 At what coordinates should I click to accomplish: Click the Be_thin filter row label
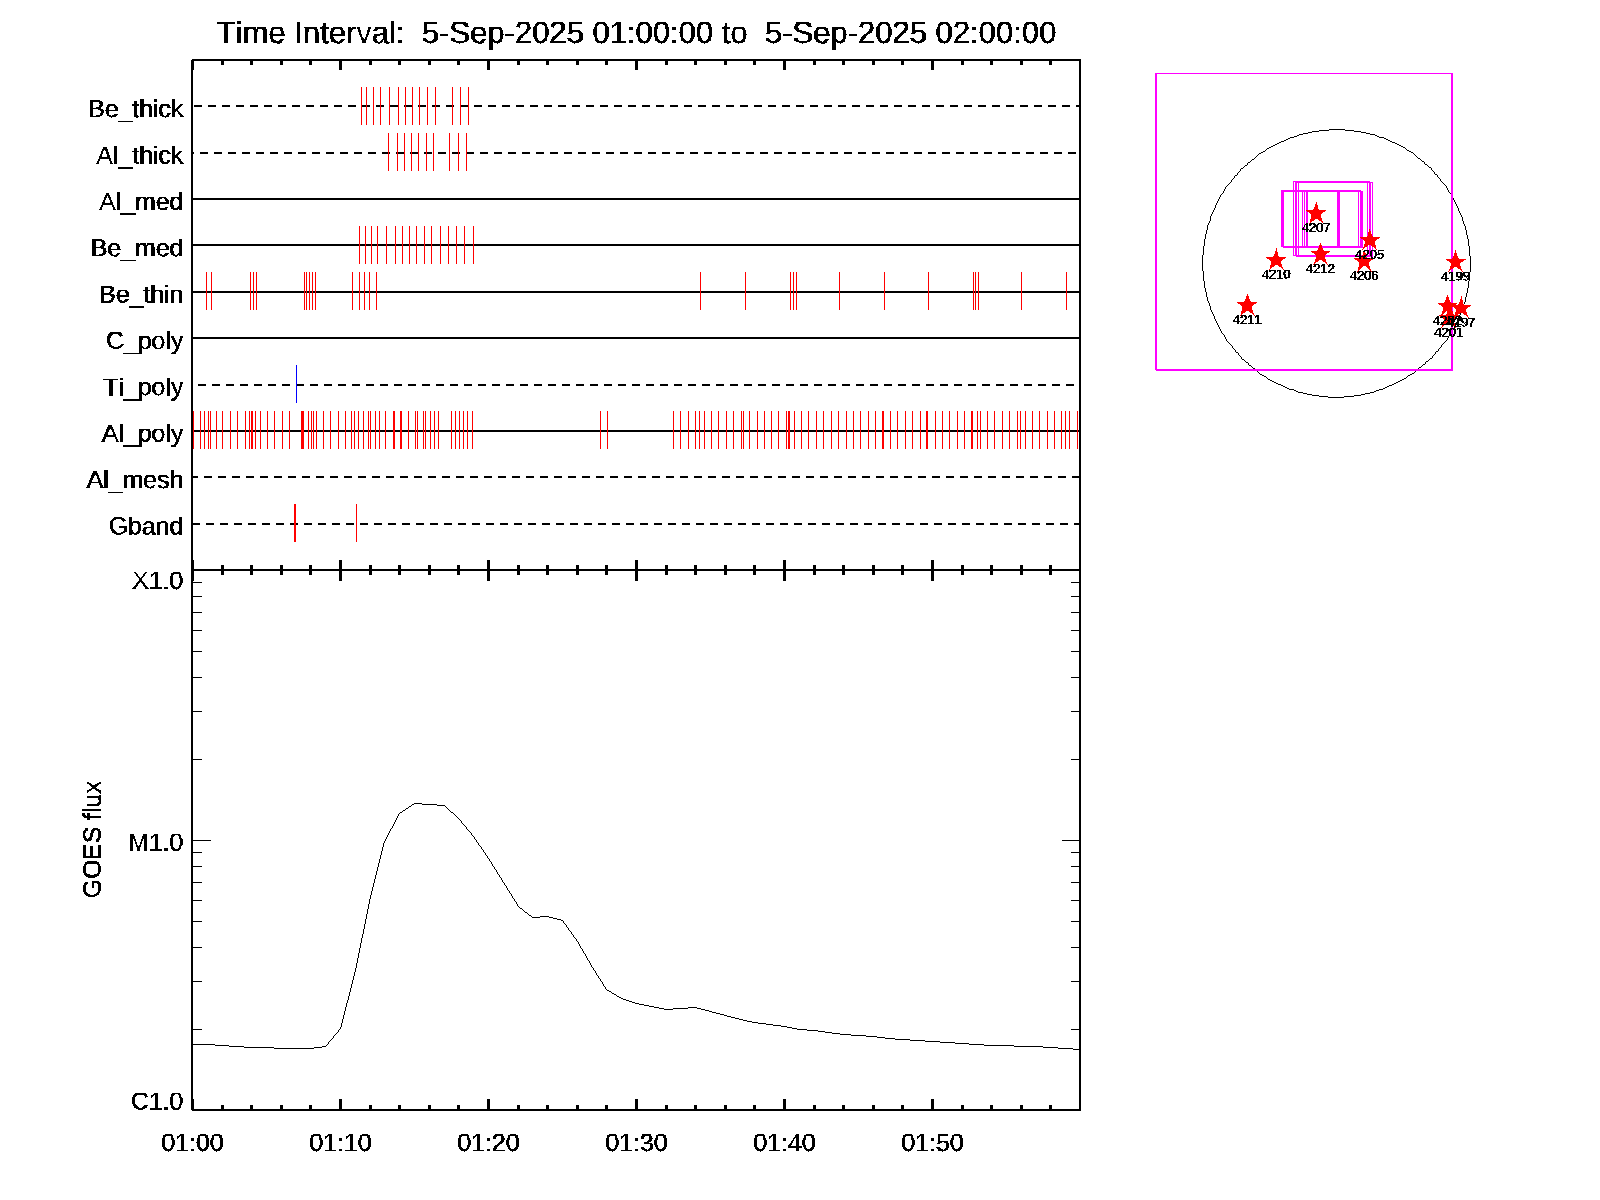click(x=141, y=294)
